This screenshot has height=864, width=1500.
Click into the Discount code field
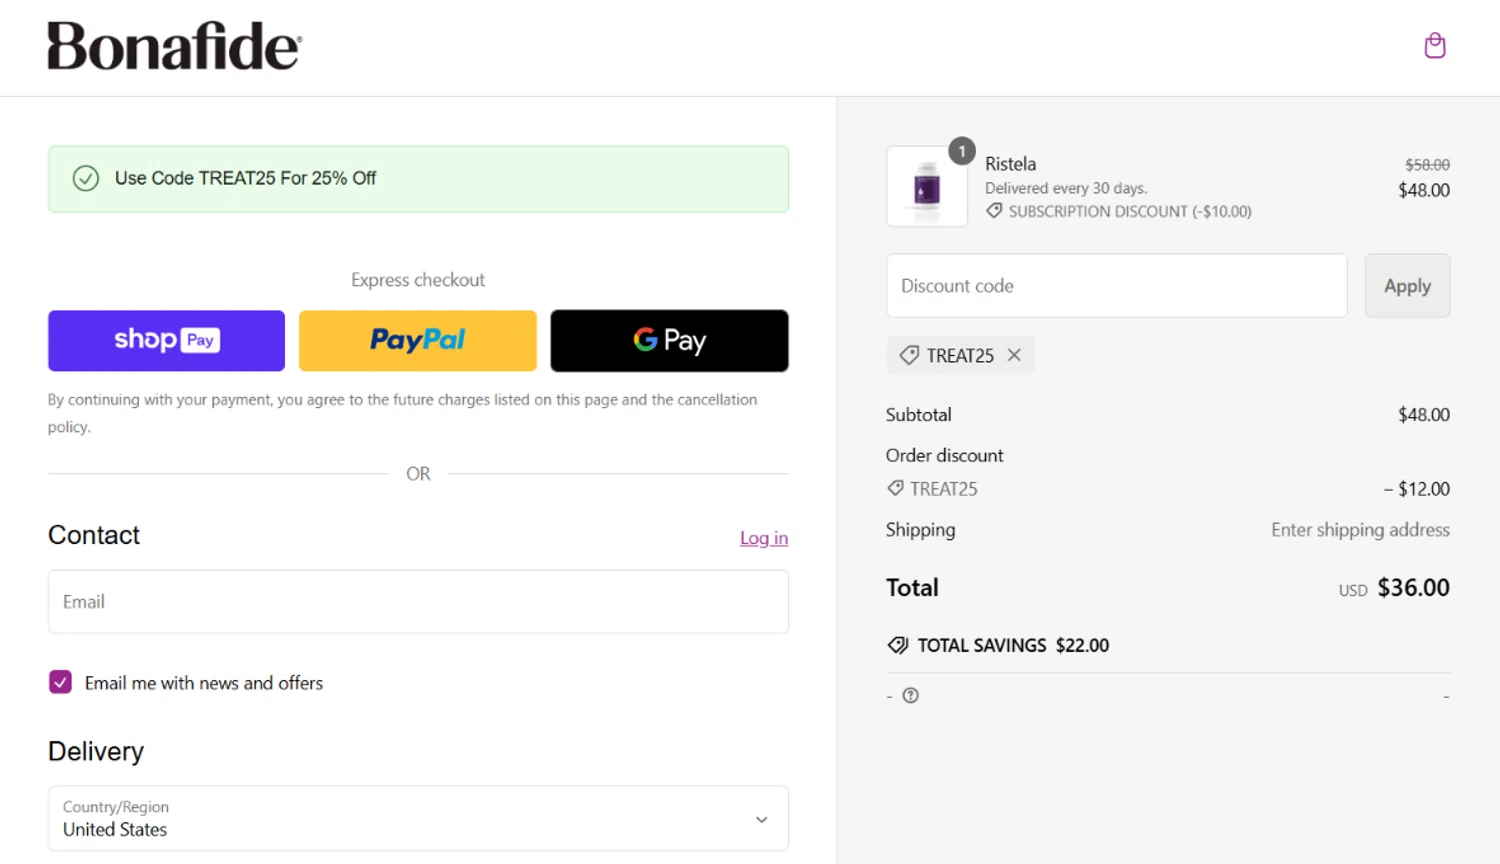[1116, 286]
